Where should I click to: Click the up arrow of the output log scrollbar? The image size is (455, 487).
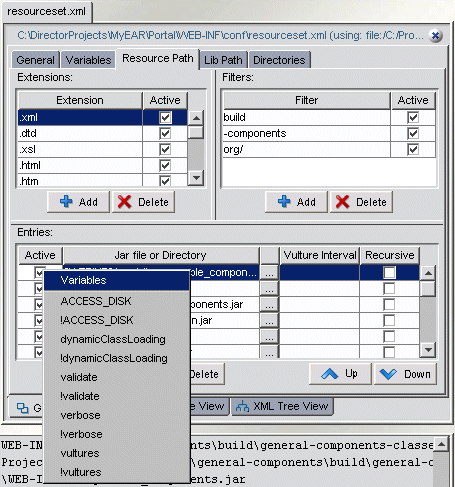[x=441, y=444]
